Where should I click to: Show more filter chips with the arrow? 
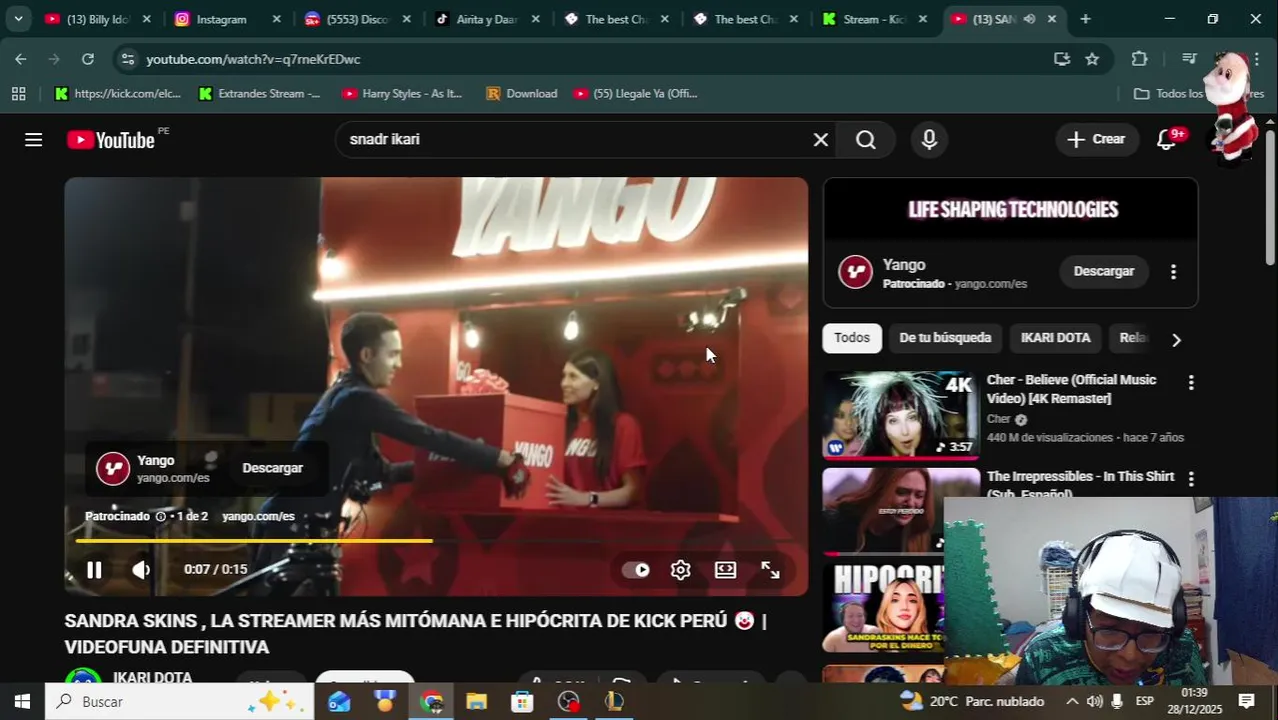[1176, 340]
